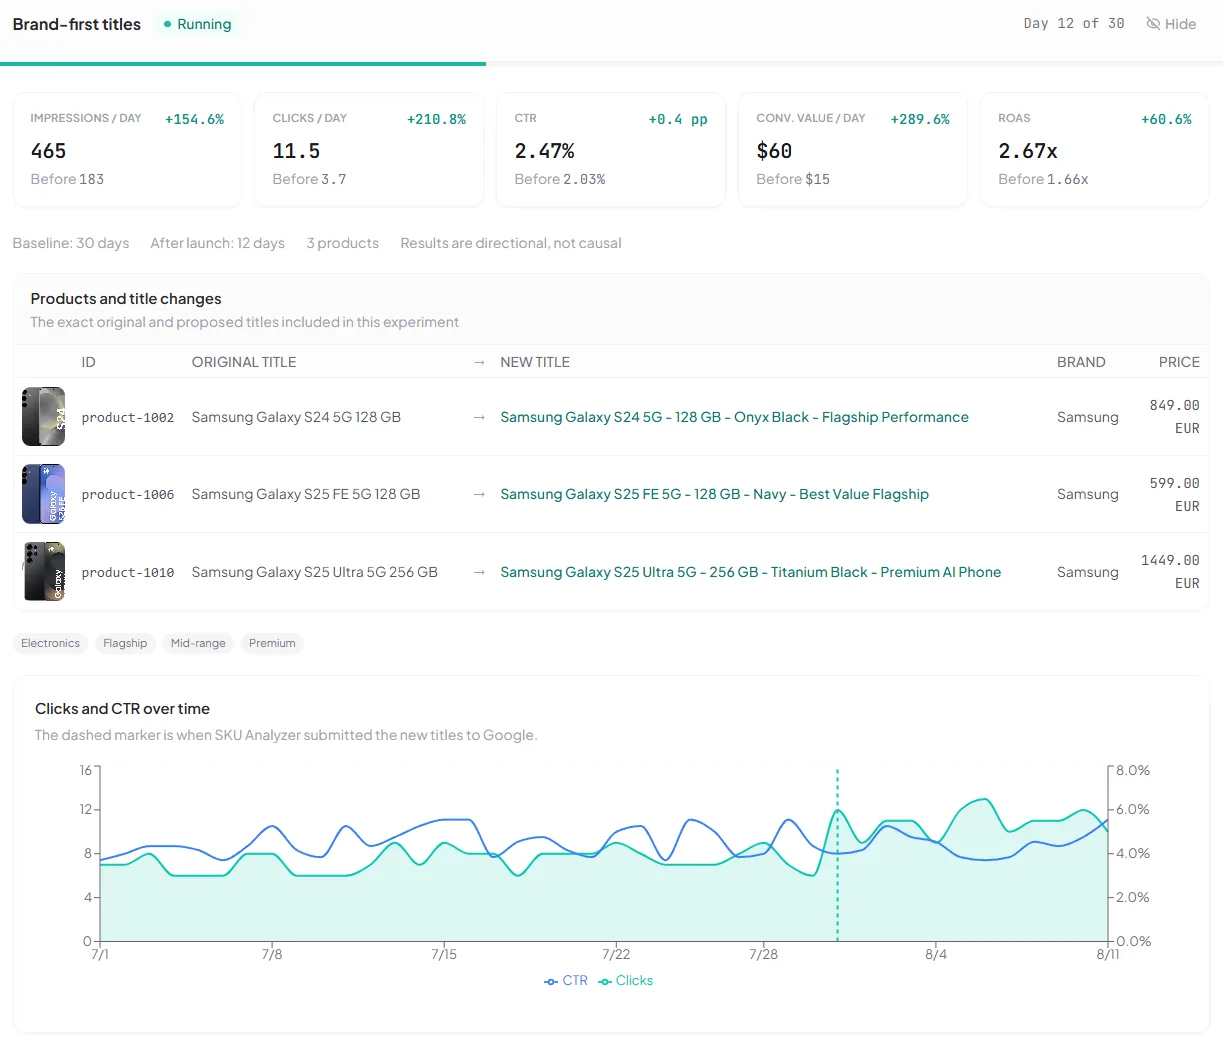This screenshot has height=1049, width=1223.
Task: Click the 3 products text
Action: (342, 243)
